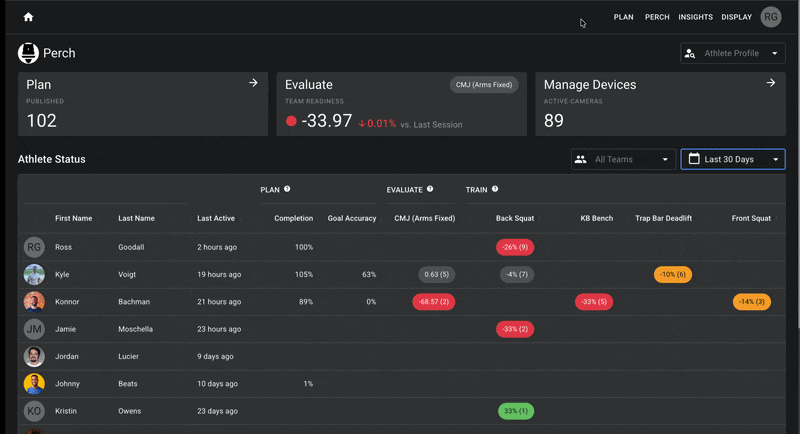Click the page vertical scrollbar
800x434 pixels.
pos(797,163)
